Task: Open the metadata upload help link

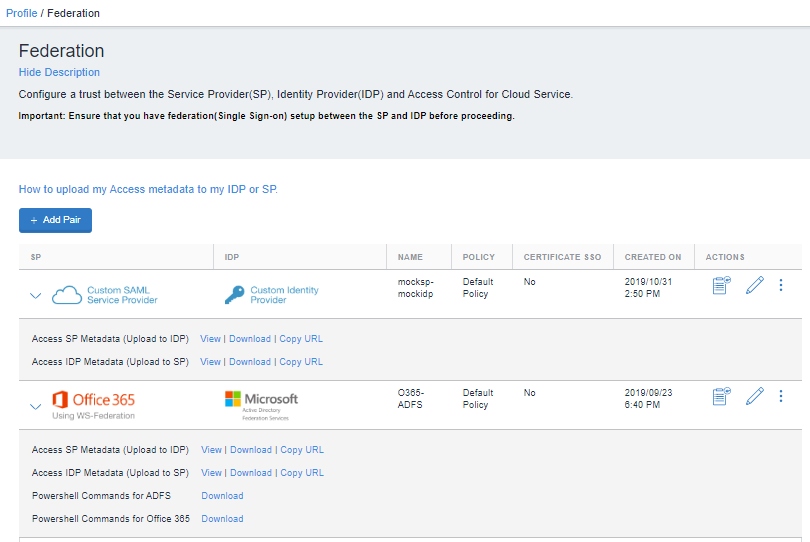Action: tap(148, 189)
